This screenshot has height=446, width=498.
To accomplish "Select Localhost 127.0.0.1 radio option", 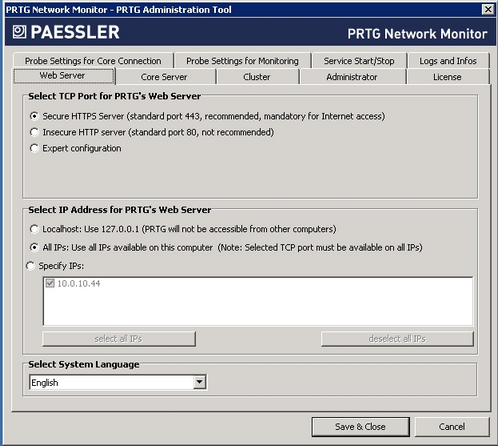I will click(34, 229).
